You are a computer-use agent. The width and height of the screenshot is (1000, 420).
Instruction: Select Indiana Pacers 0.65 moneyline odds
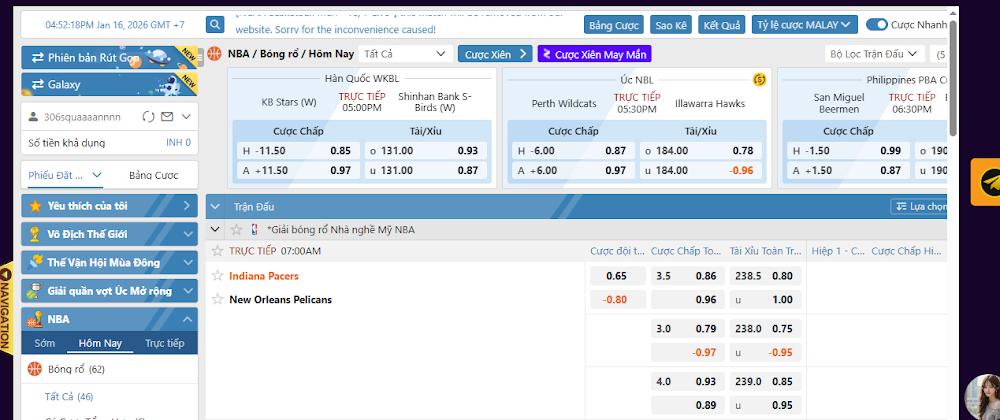coord(617,276)
